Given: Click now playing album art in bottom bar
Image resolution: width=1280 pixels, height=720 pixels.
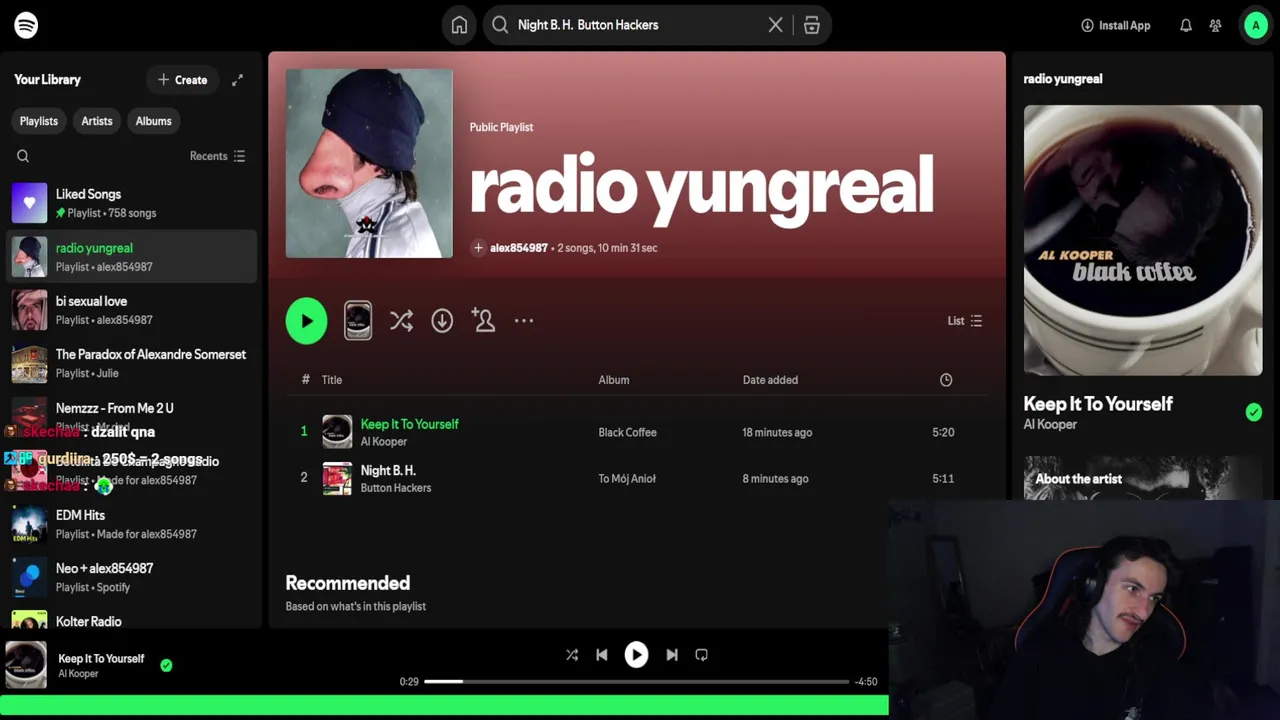Looking at the screenshot, I should pos(26,665).
